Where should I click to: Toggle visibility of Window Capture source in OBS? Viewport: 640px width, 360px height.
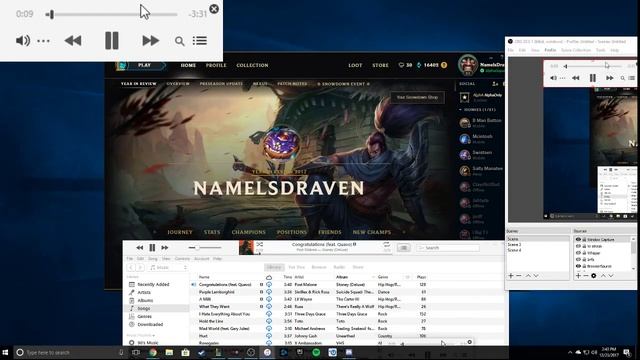(578, 240)
